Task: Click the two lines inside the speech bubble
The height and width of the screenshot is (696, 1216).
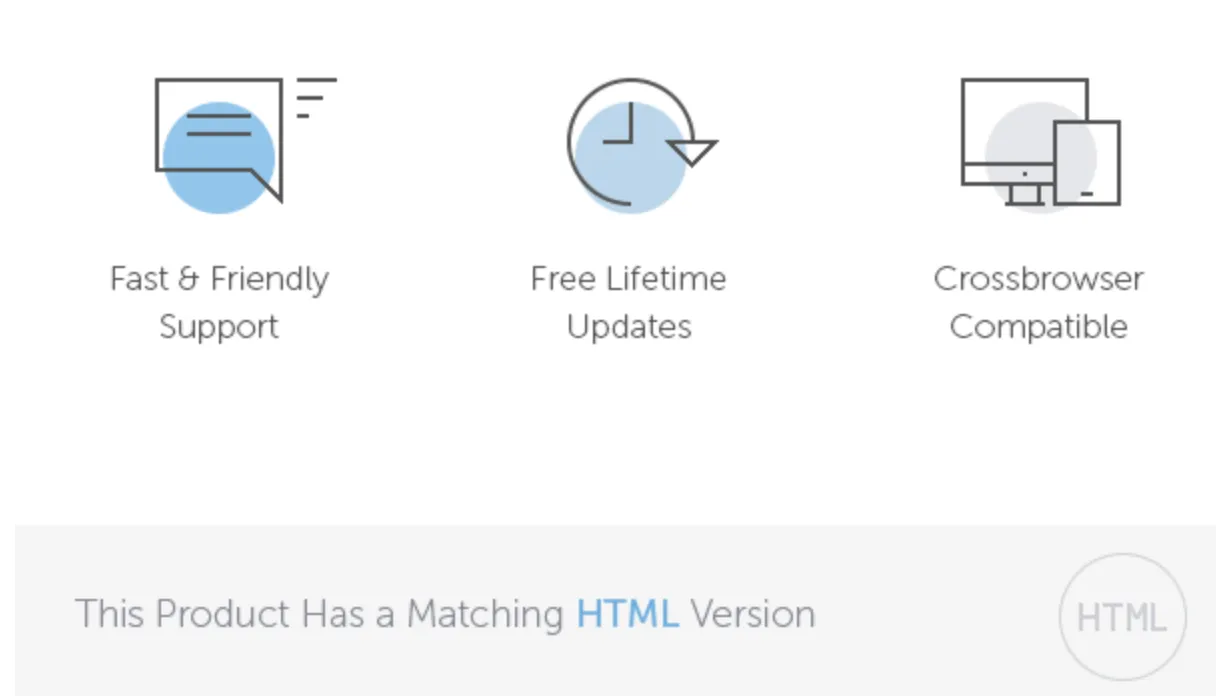Action: click(x=219, y=125)
